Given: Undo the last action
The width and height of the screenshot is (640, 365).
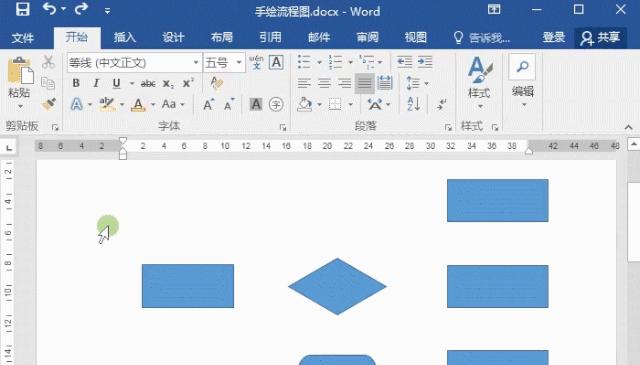Looking at the screenshot, I should 49,9.
